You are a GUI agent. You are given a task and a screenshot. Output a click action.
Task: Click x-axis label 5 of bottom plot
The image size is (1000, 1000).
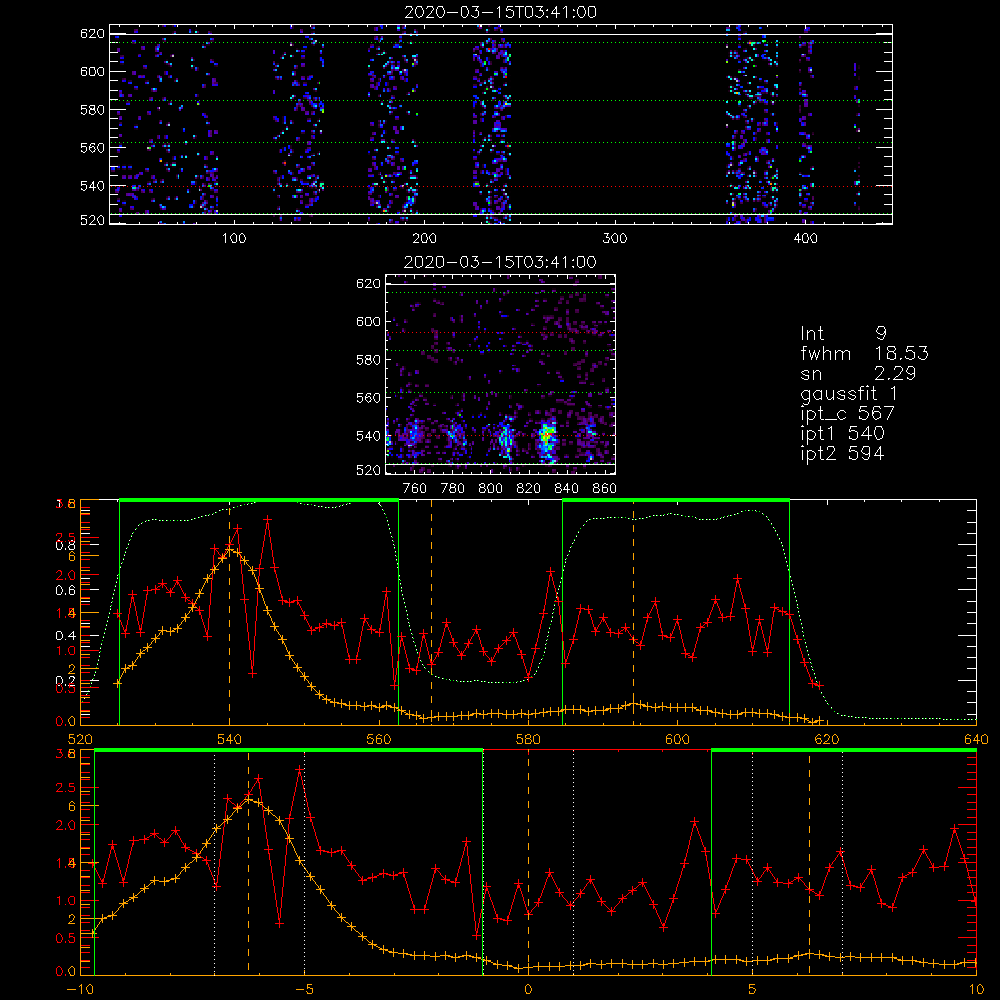[753, 989]
